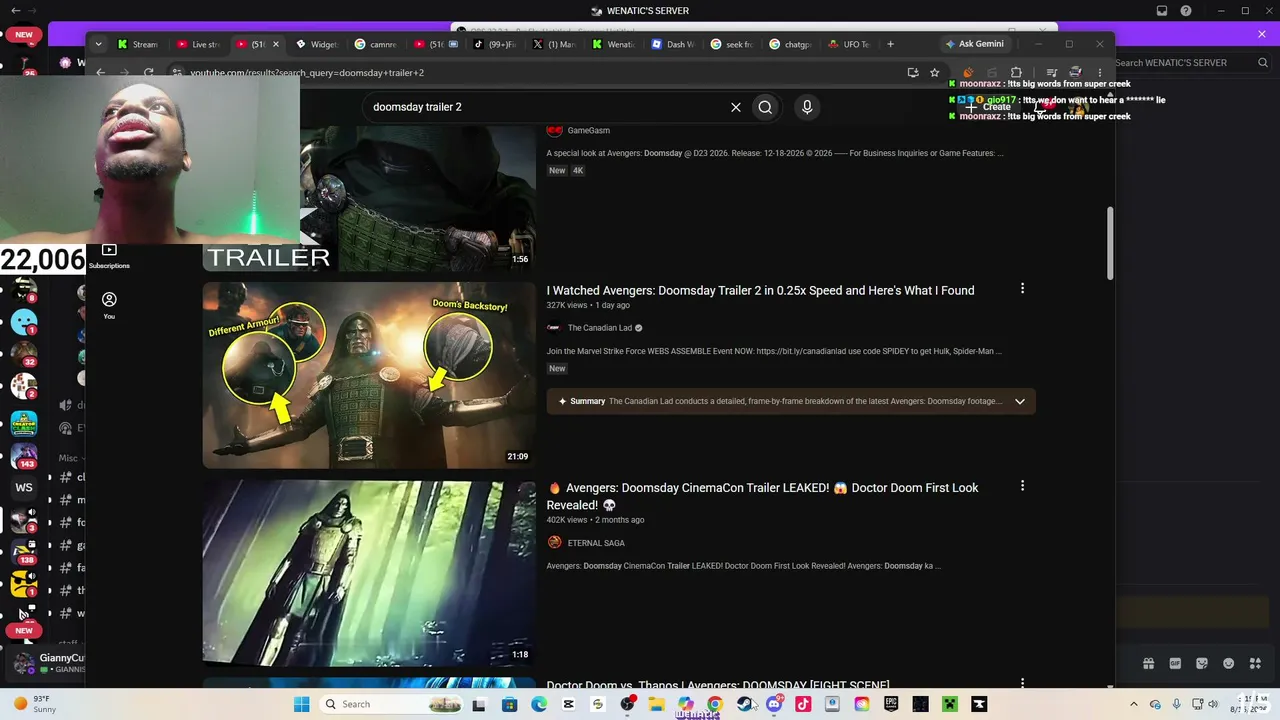This screenshot has width=1280, height=720.
Task: Open File Explorer from the taskbar
Action: coord(656,704)
